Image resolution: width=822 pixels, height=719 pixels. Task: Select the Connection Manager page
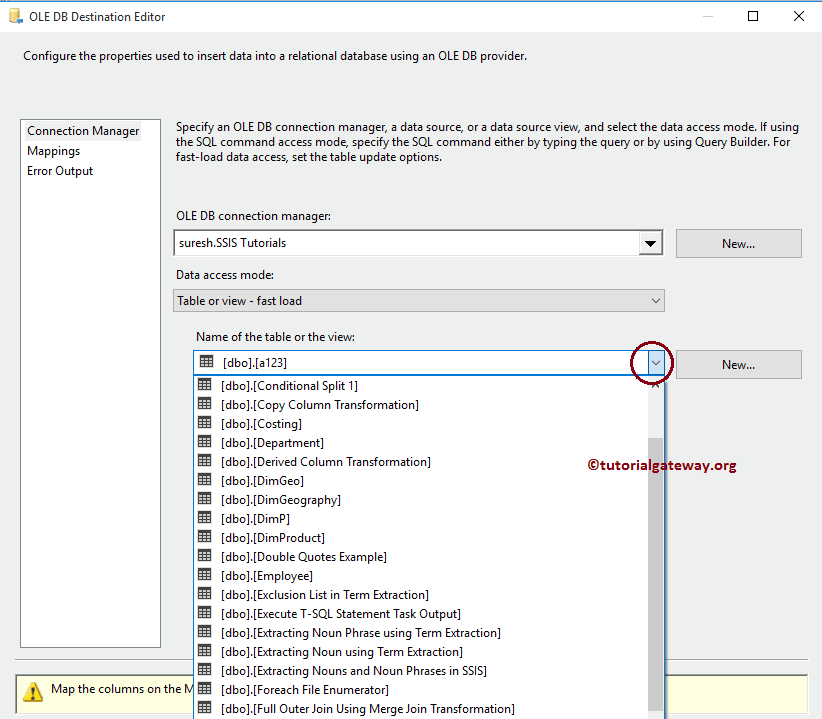[x=83, y=130]
